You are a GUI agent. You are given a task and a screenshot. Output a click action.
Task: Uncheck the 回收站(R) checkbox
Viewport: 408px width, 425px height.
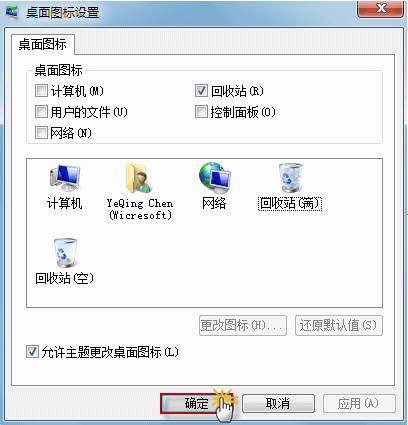click(x=201, y=91)
